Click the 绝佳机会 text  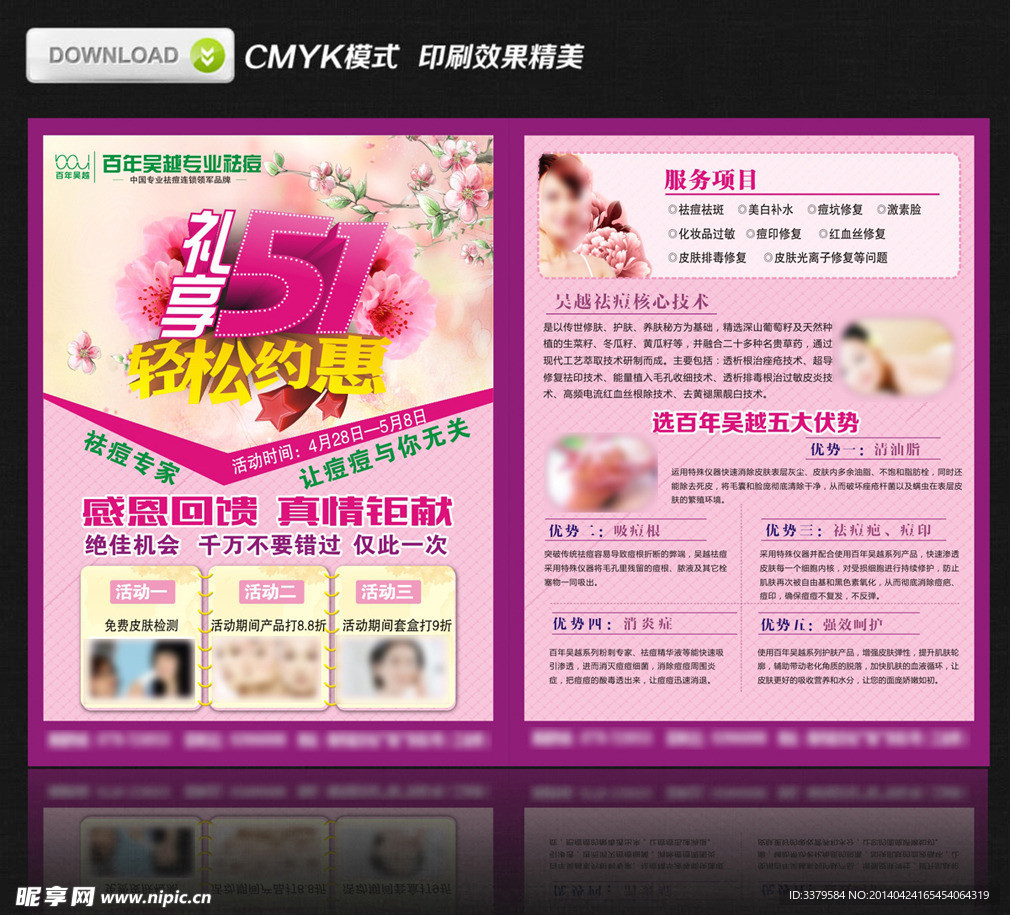tap(132, 545)
